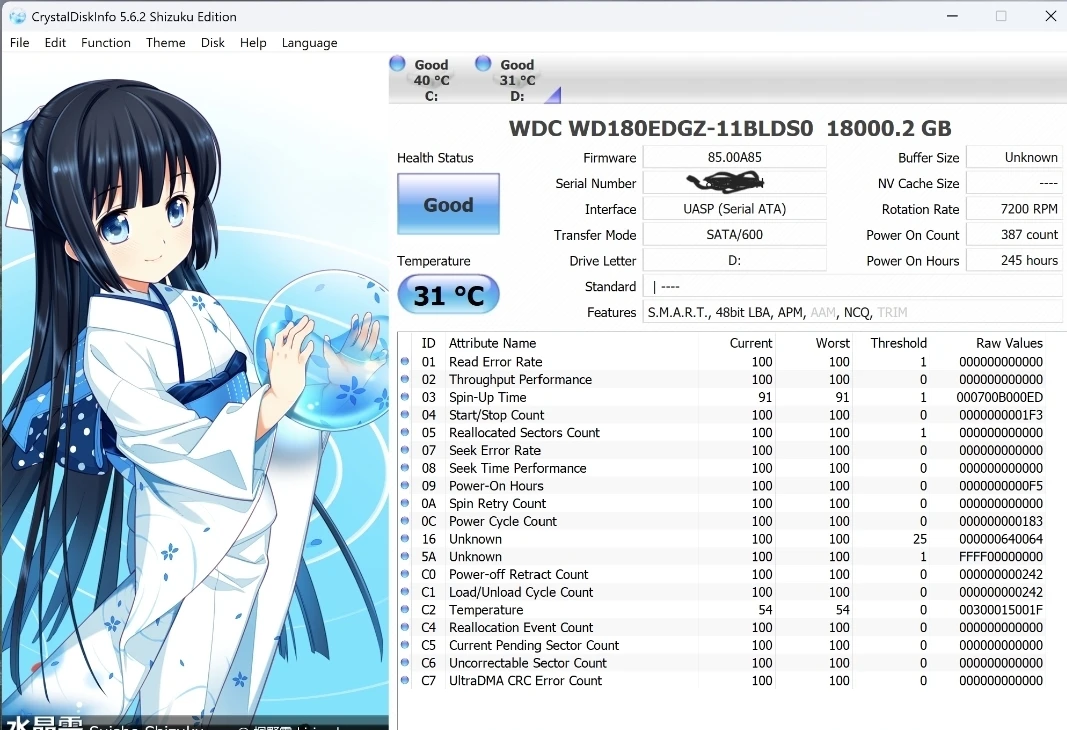The image size is (1067, 730).
Task: Click status dot of attribute 5A Unknown row
Action: pos(406,556)
